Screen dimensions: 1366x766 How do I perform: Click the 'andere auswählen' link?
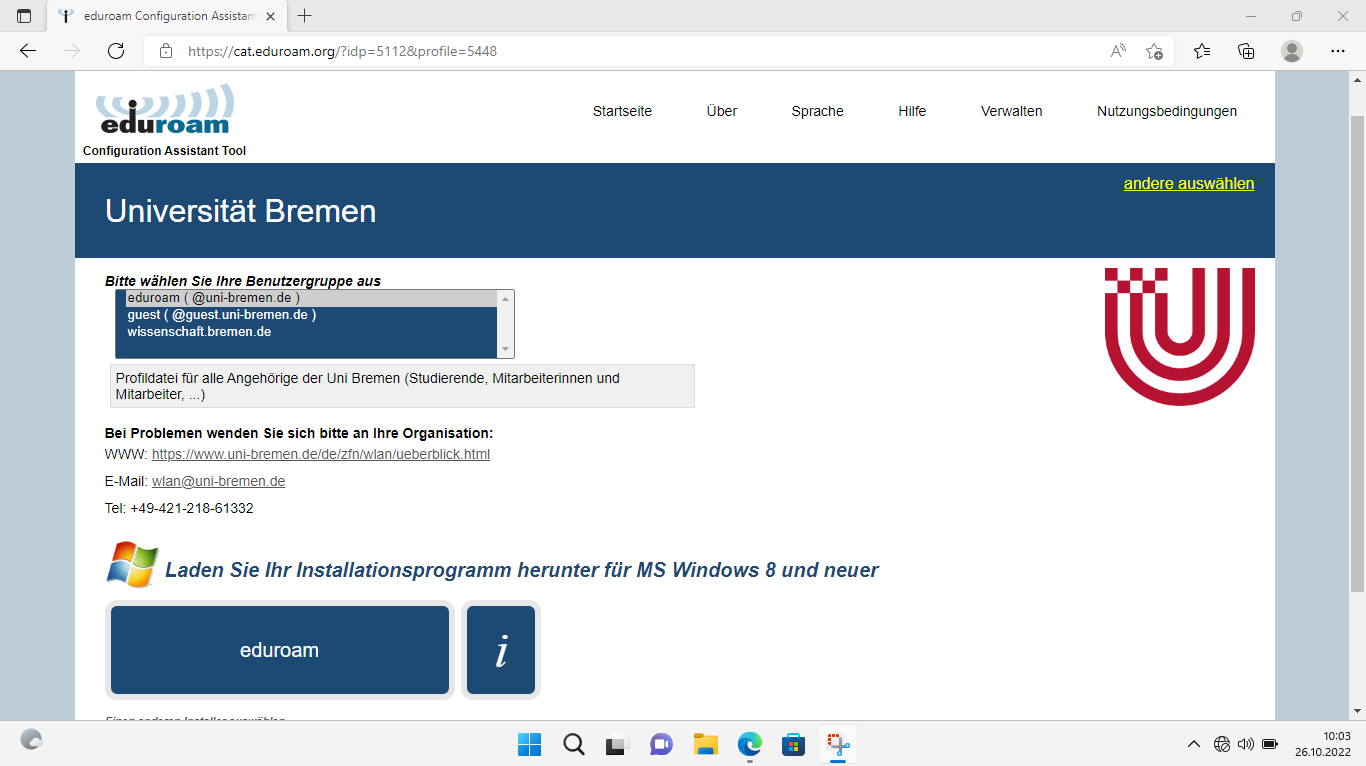pyautogui.click(x=1188, y=184)
